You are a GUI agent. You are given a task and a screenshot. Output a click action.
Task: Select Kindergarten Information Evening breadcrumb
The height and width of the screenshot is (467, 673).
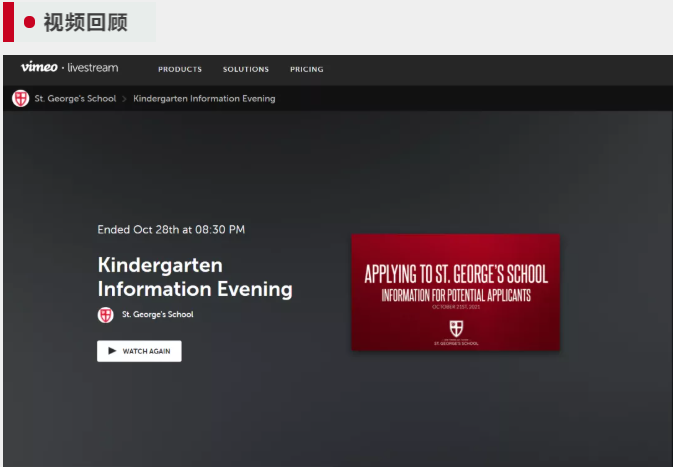tap(204, 99)
